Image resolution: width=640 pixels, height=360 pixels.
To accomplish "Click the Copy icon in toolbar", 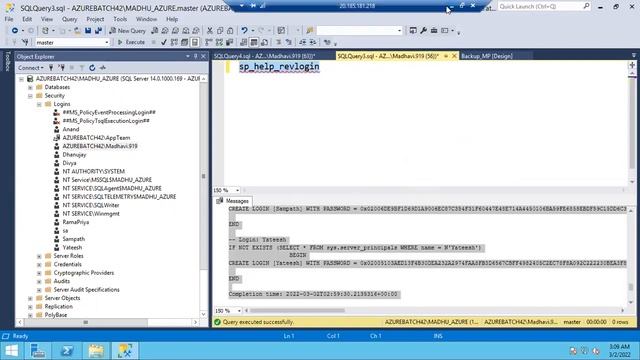I will click(220, 31).
